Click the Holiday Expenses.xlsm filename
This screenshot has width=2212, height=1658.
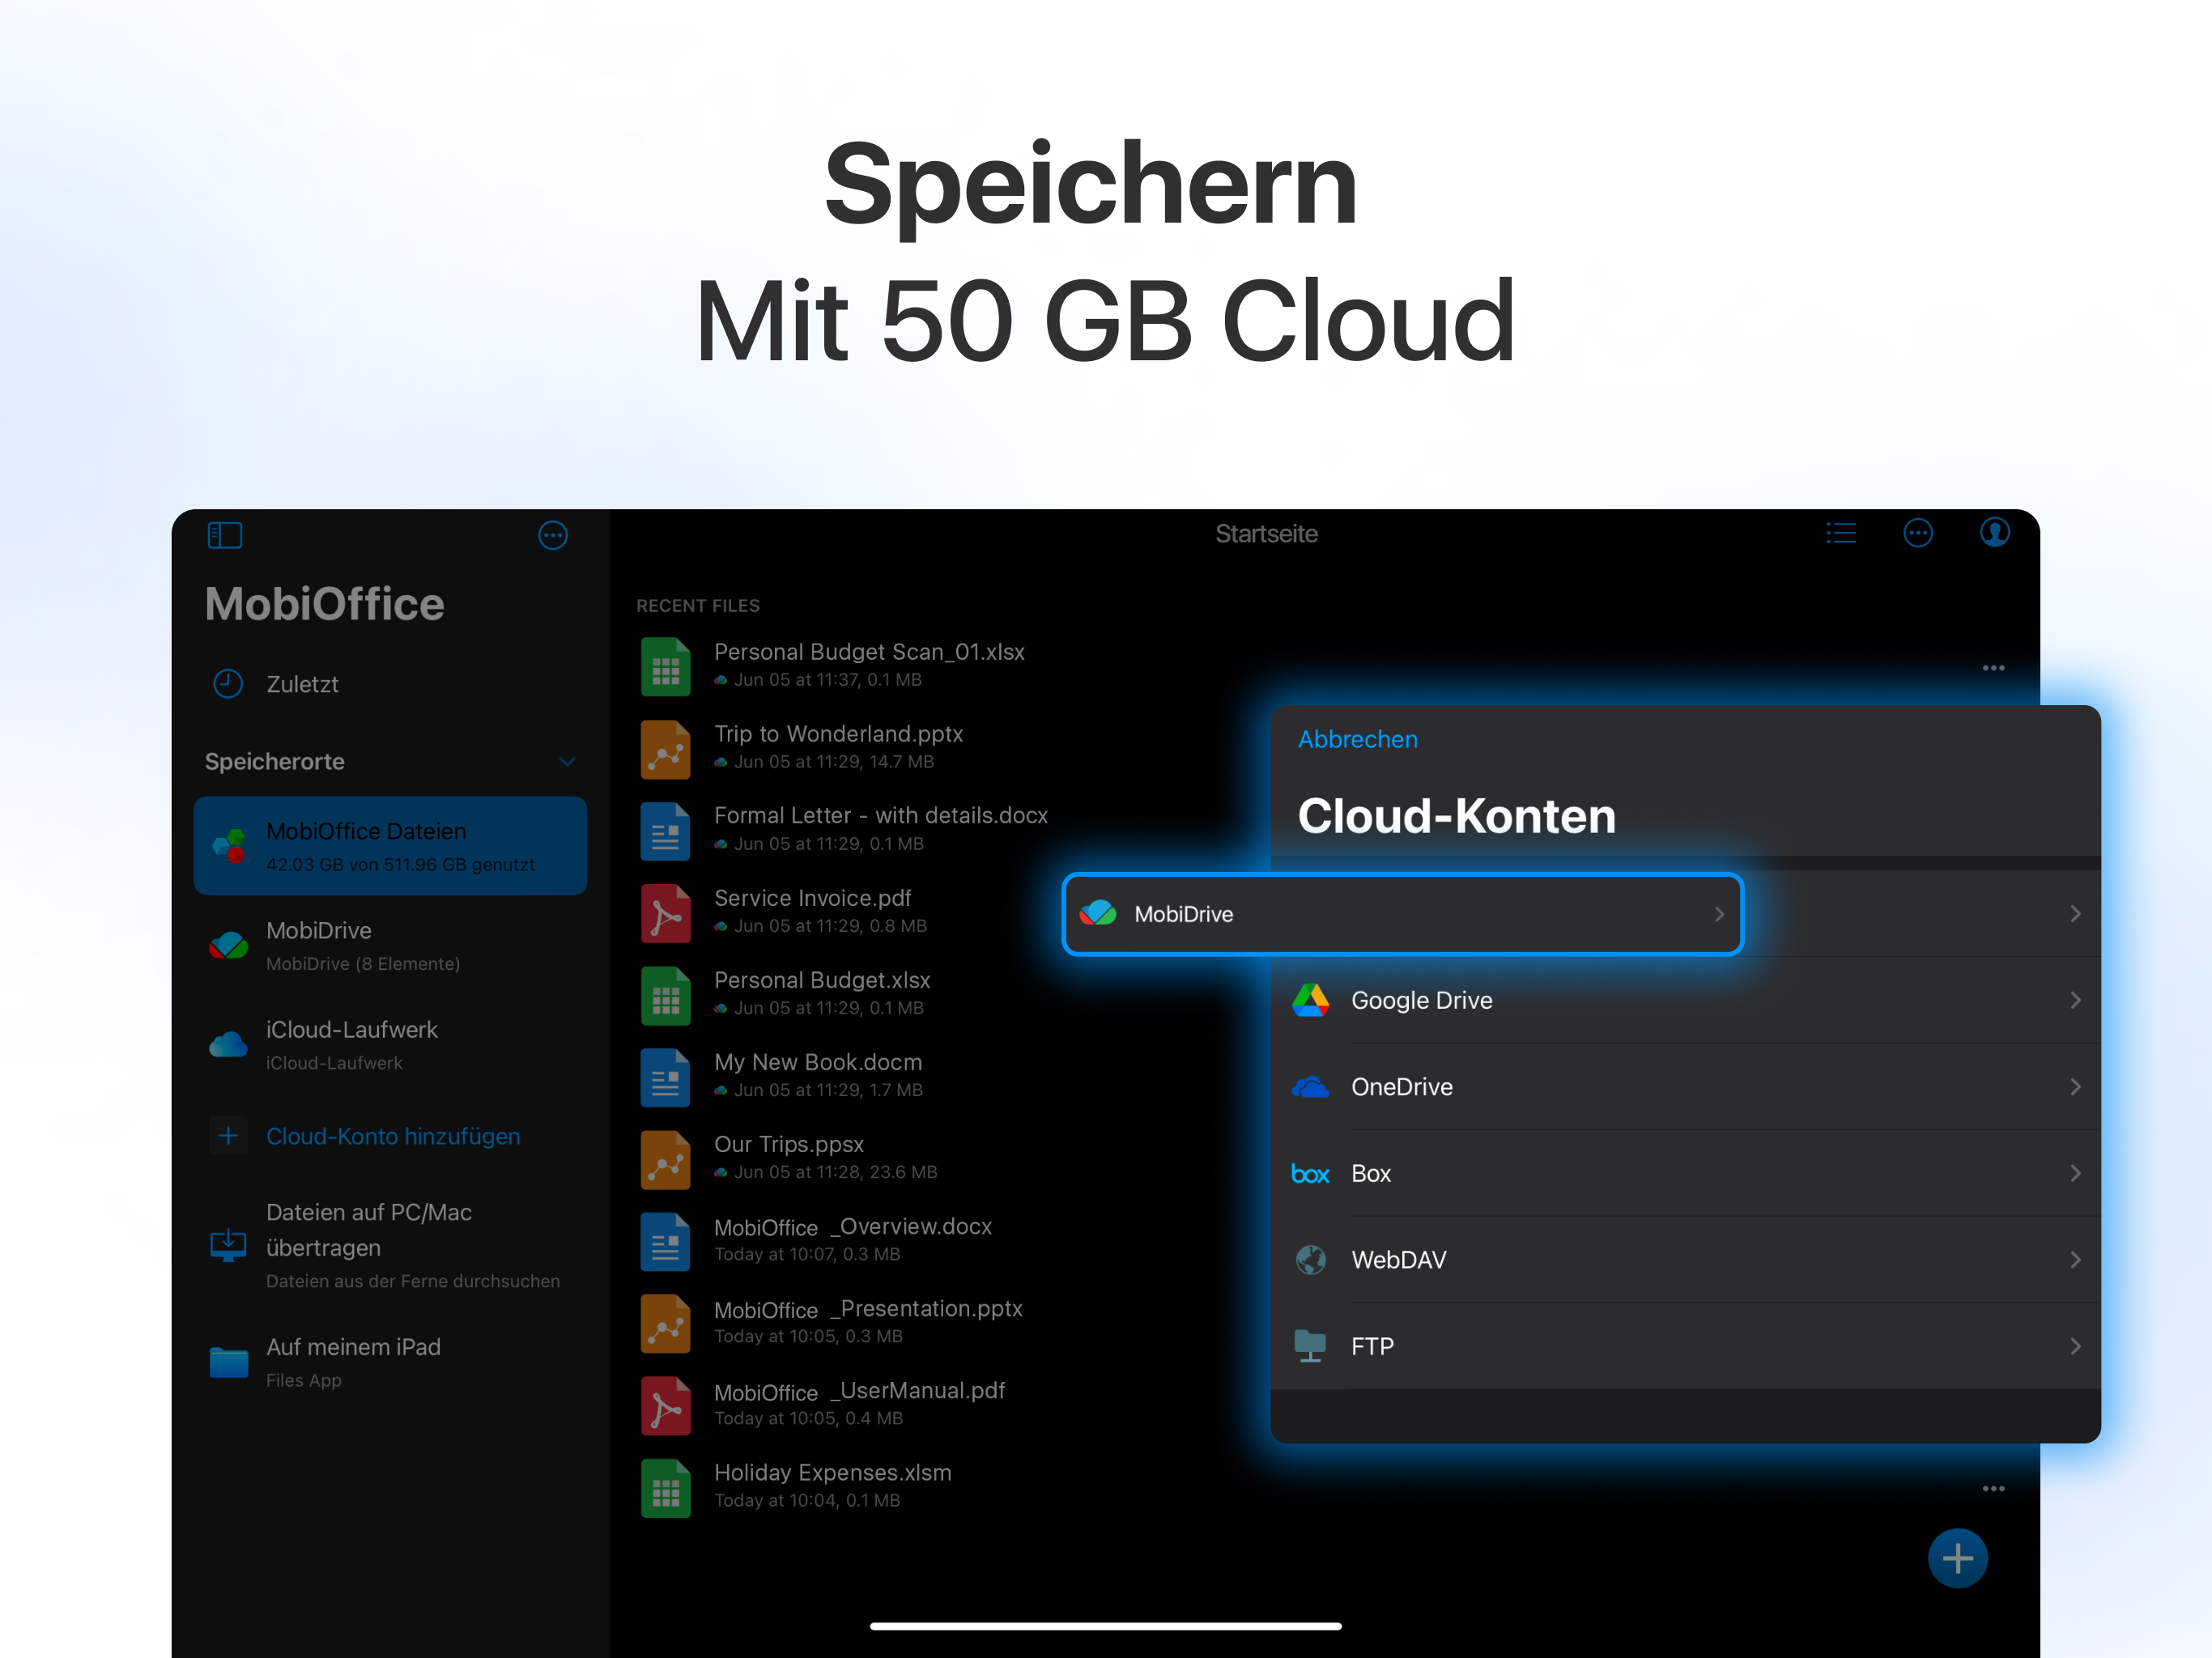(832, 1472)
